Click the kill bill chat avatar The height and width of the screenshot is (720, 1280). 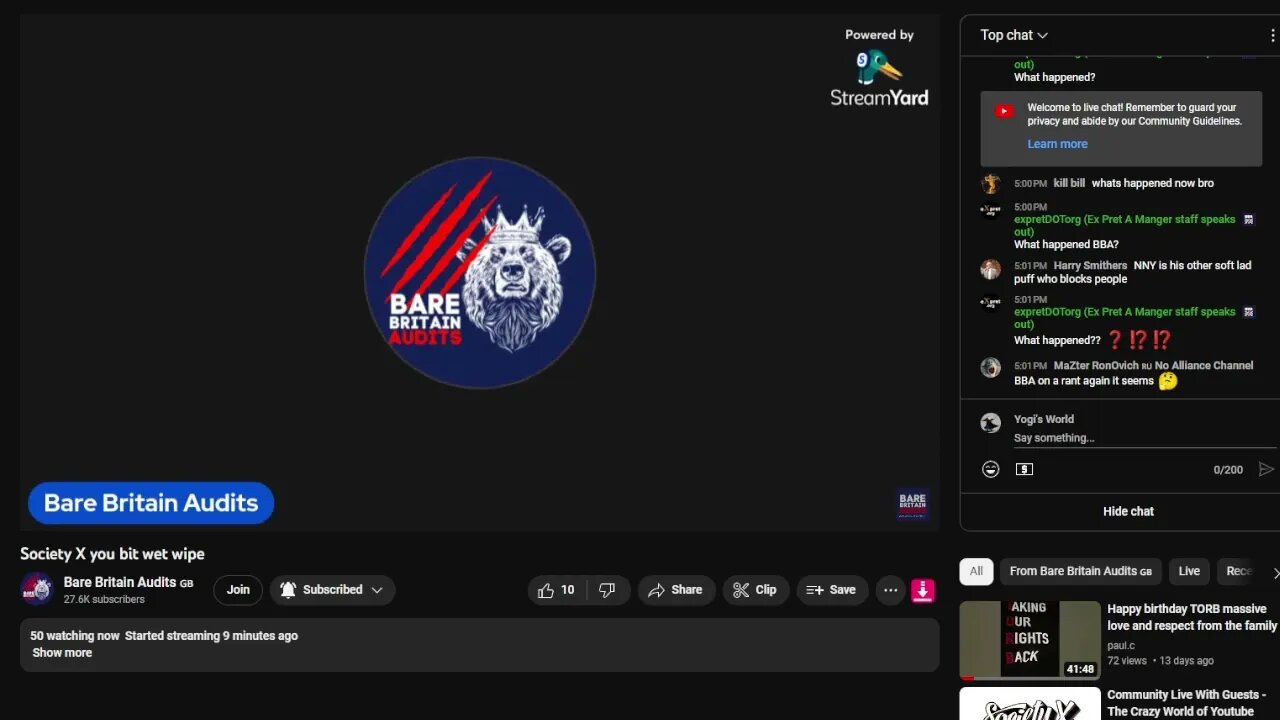coord(991,184)
